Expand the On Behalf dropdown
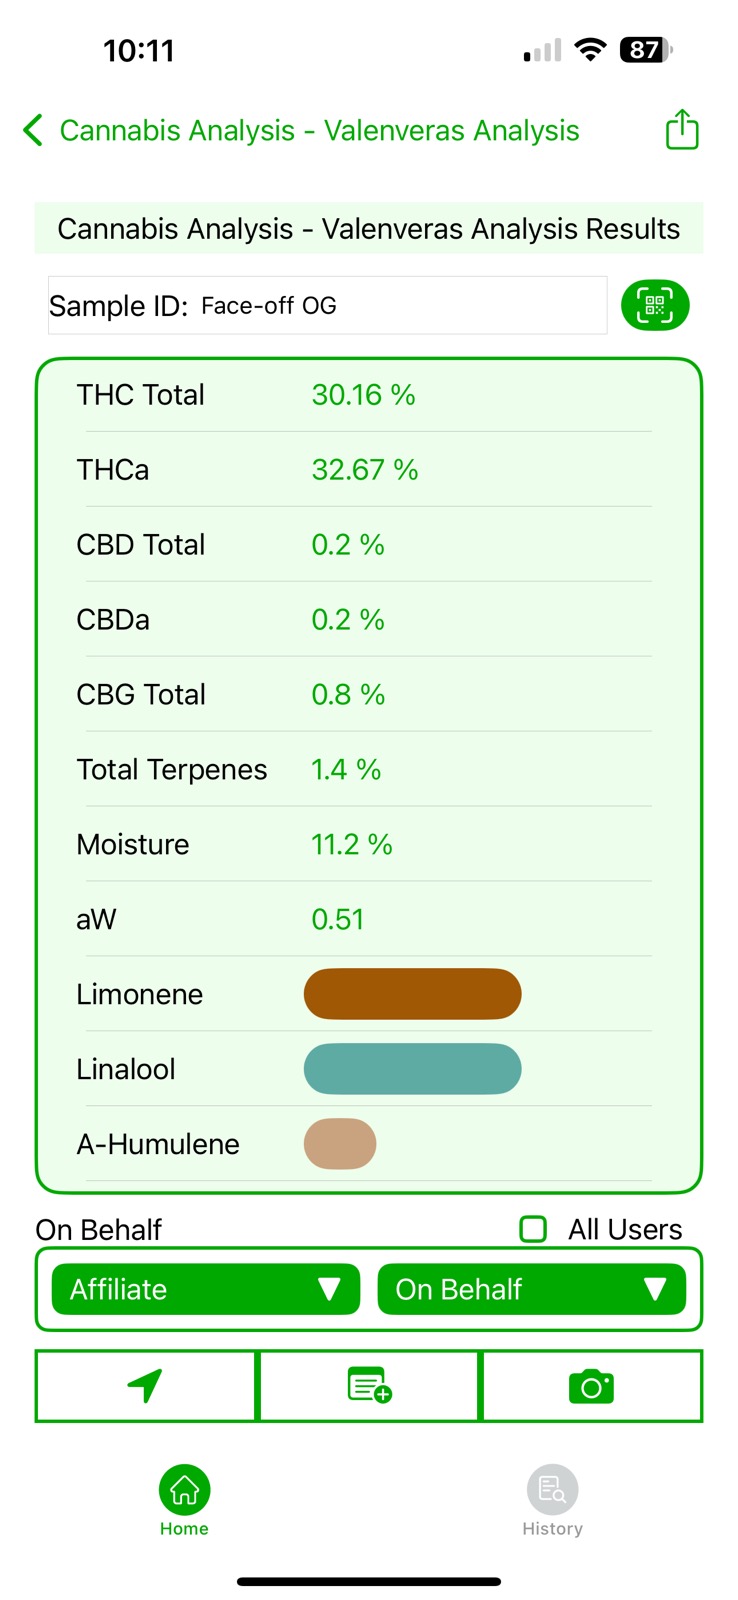Screen dimensions: 738x1600 click(x=532, y=1289)
